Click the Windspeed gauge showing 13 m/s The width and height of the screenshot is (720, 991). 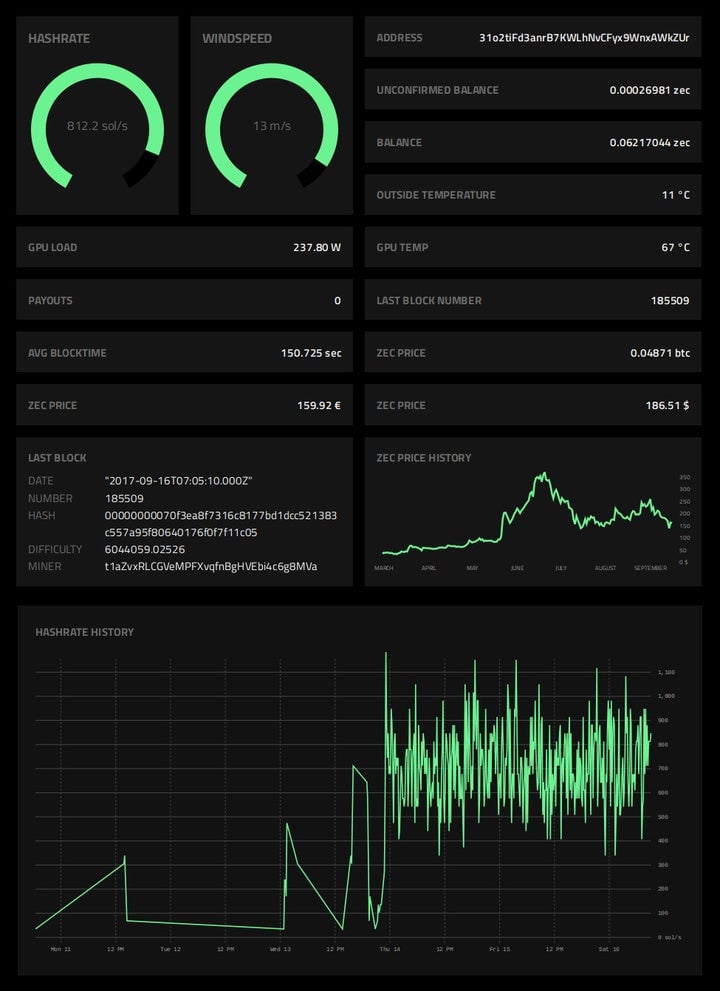click(x=272, y=125)
